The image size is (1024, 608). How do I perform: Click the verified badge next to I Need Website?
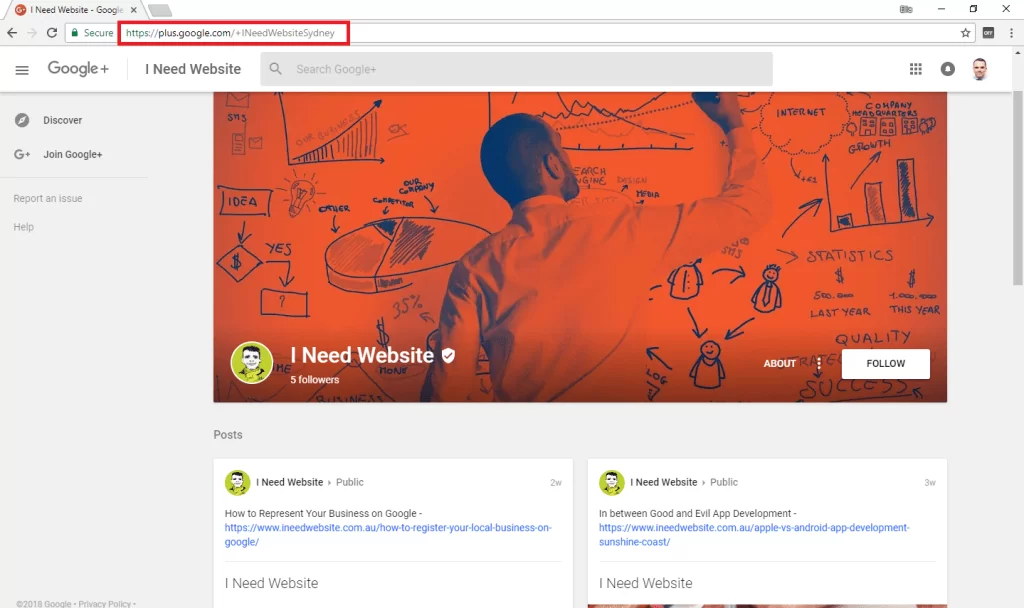click(448, 355)
